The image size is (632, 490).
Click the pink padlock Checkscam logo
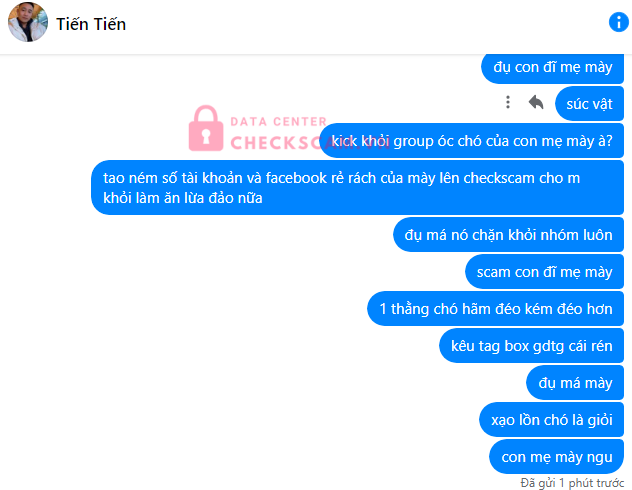(207, 127)
